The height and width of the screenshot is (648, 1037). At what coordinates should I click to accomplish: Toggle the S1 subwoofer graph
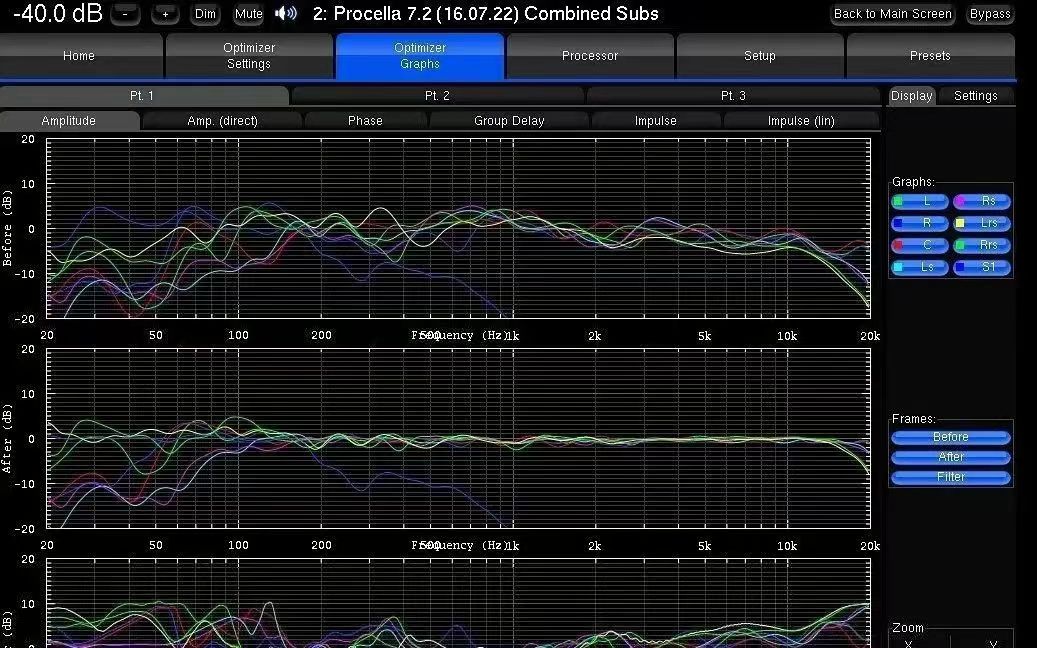click(981, 268)
